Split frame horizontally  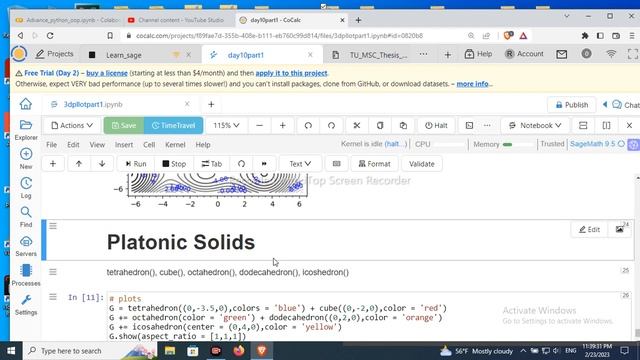coord(583,125)
